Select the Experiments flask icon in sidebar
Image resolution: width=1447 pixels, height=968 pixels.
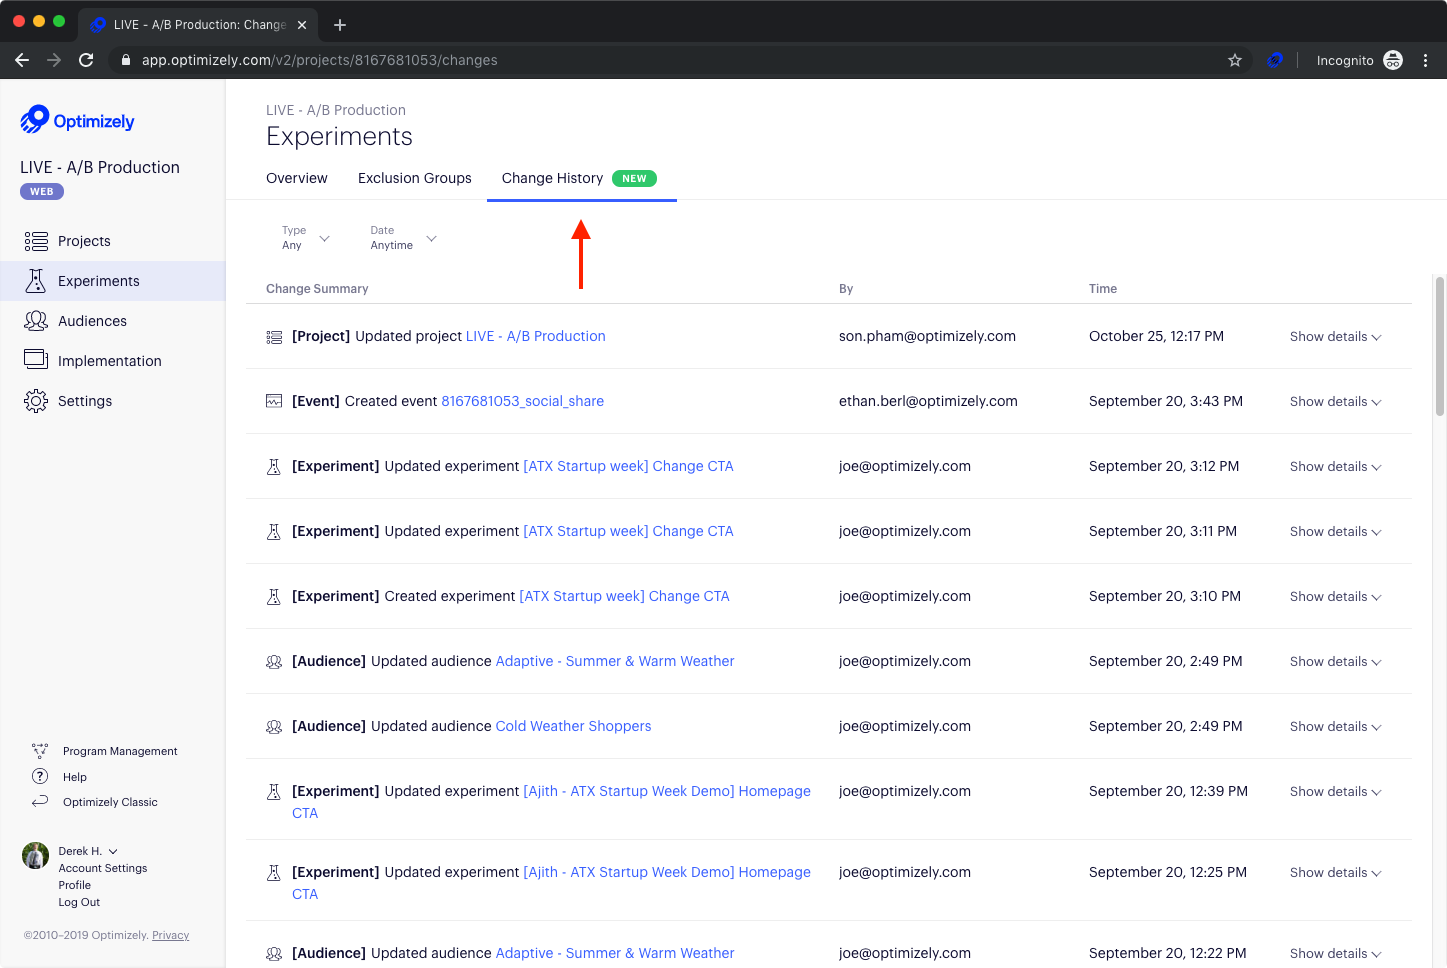pos(36,281)
